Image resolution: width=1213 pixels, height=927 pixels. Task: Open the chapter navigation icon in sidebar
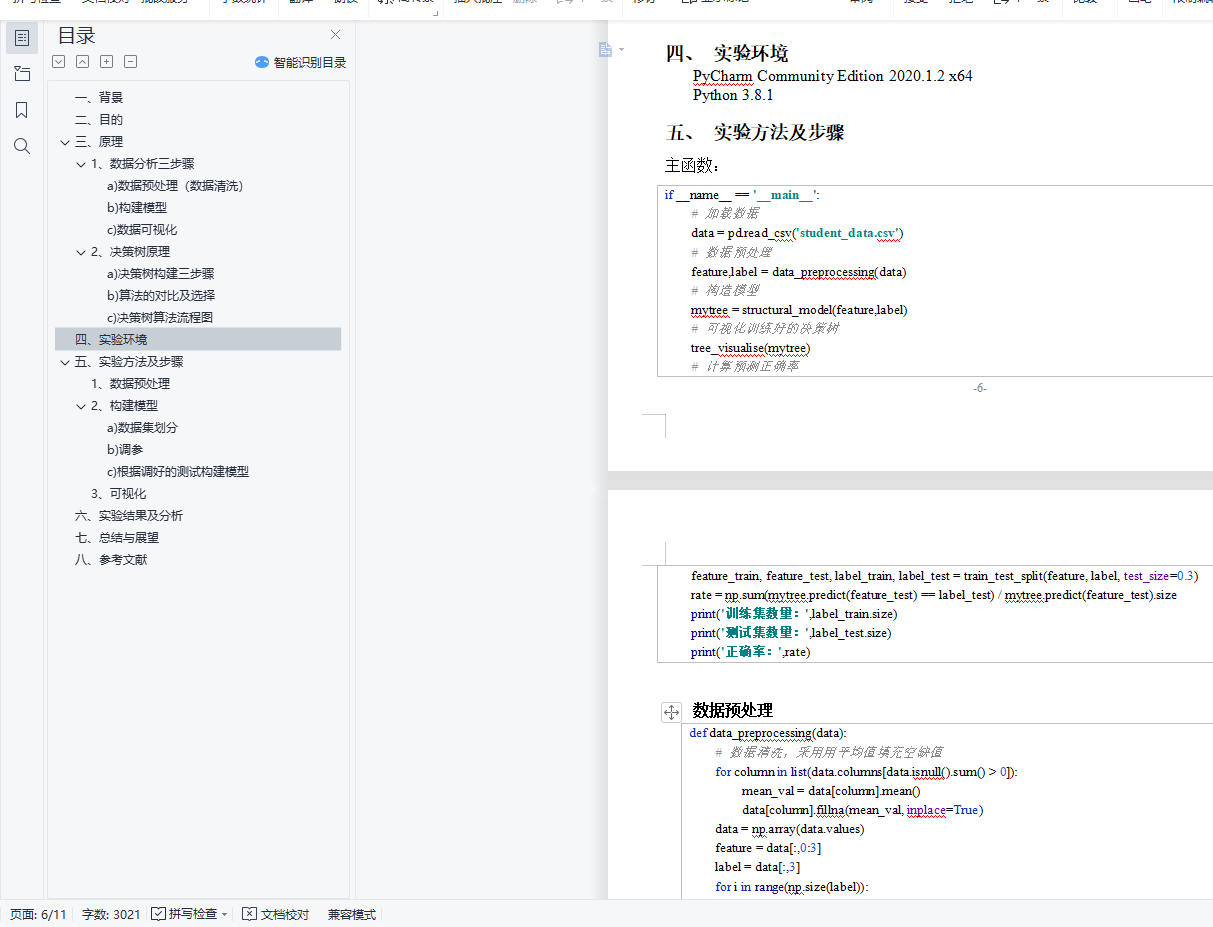(x=22, y=74)
